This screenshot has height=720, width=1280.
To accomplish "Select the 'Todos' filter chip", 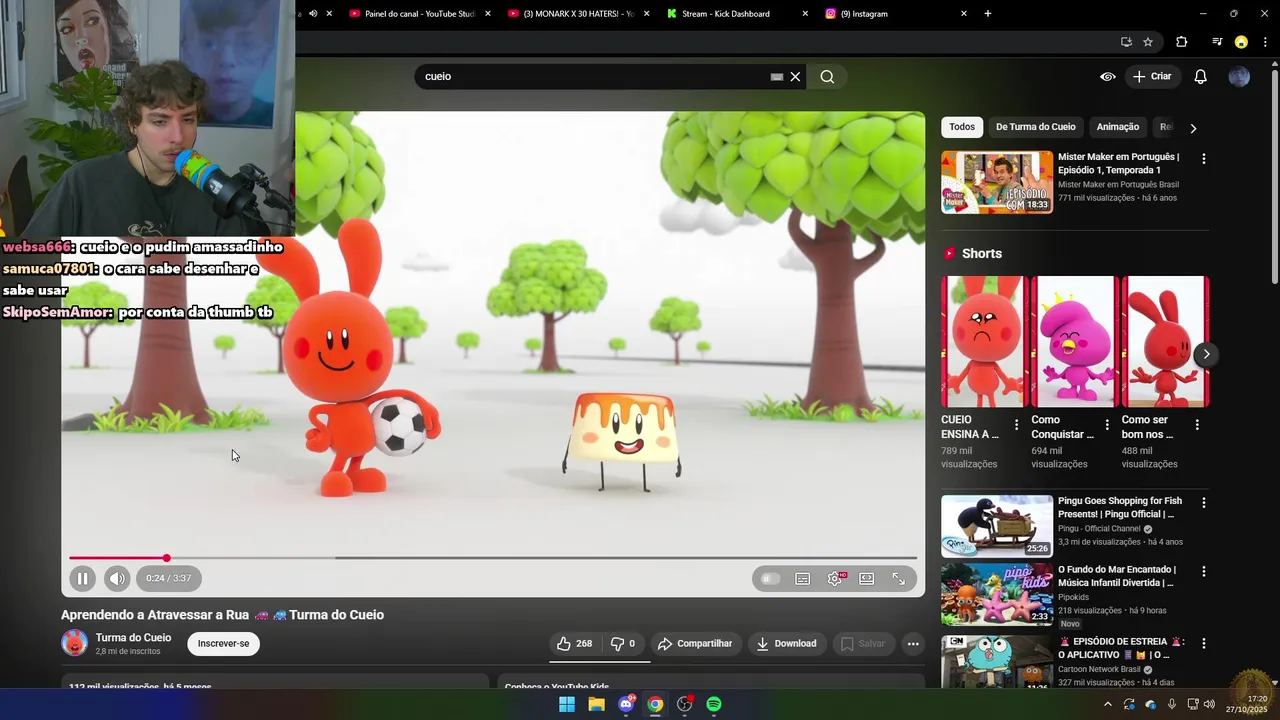I will 962,127.
